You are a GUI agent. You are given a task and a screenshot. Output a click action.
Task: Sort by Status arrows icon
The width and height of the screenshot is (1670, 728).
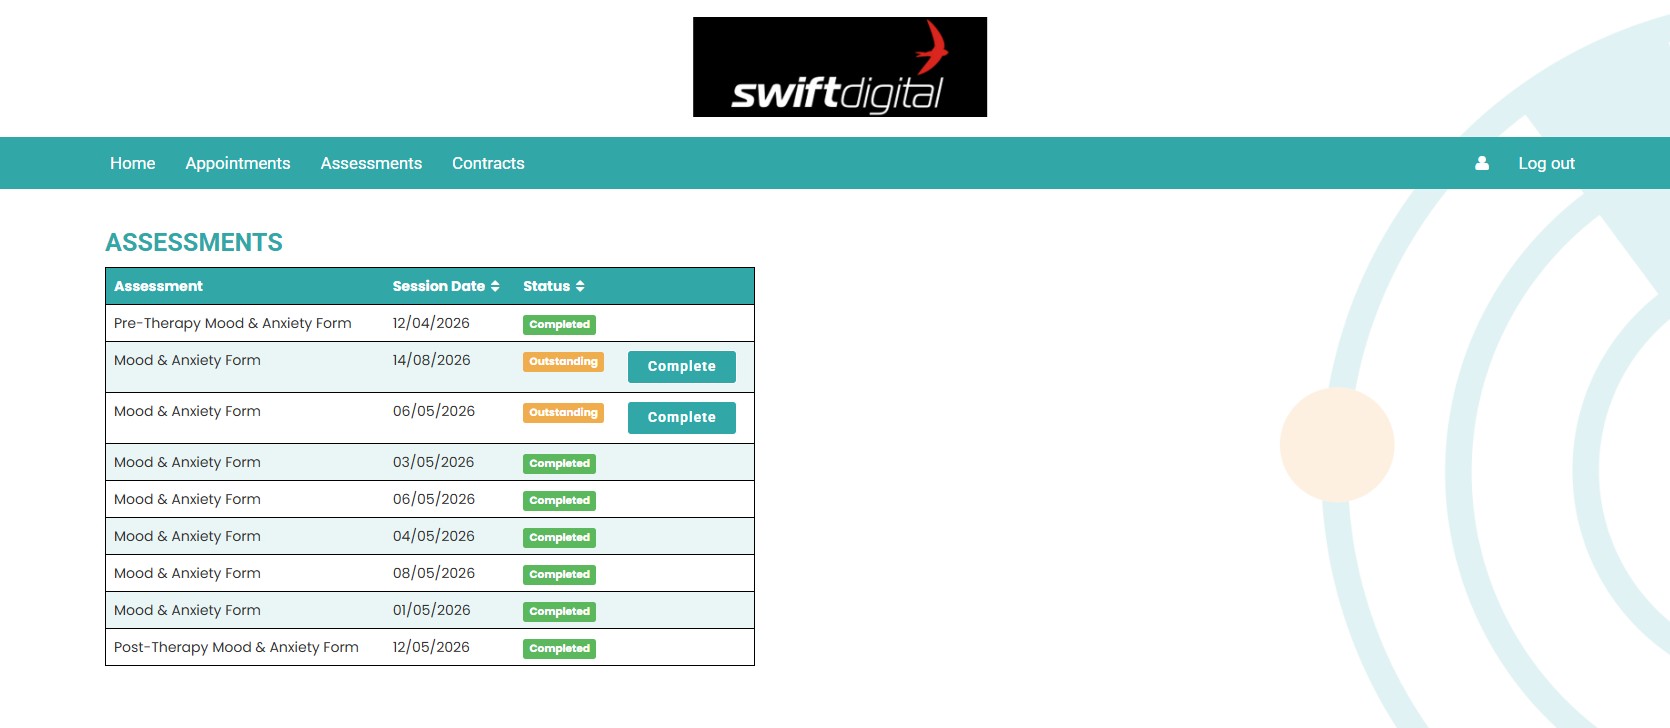pyautogui.click(x=580, y=286)
